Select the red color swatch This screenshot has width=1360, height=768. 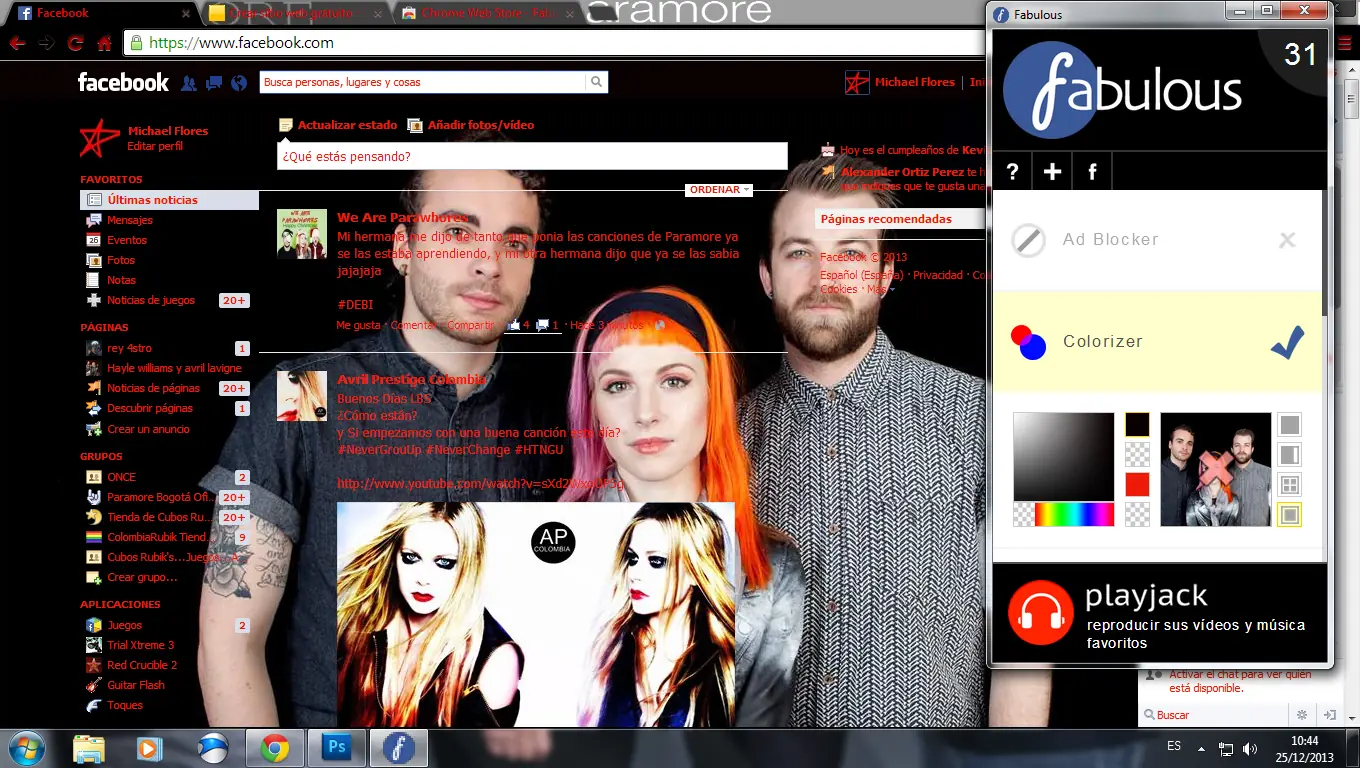(x=1137, y=485)
